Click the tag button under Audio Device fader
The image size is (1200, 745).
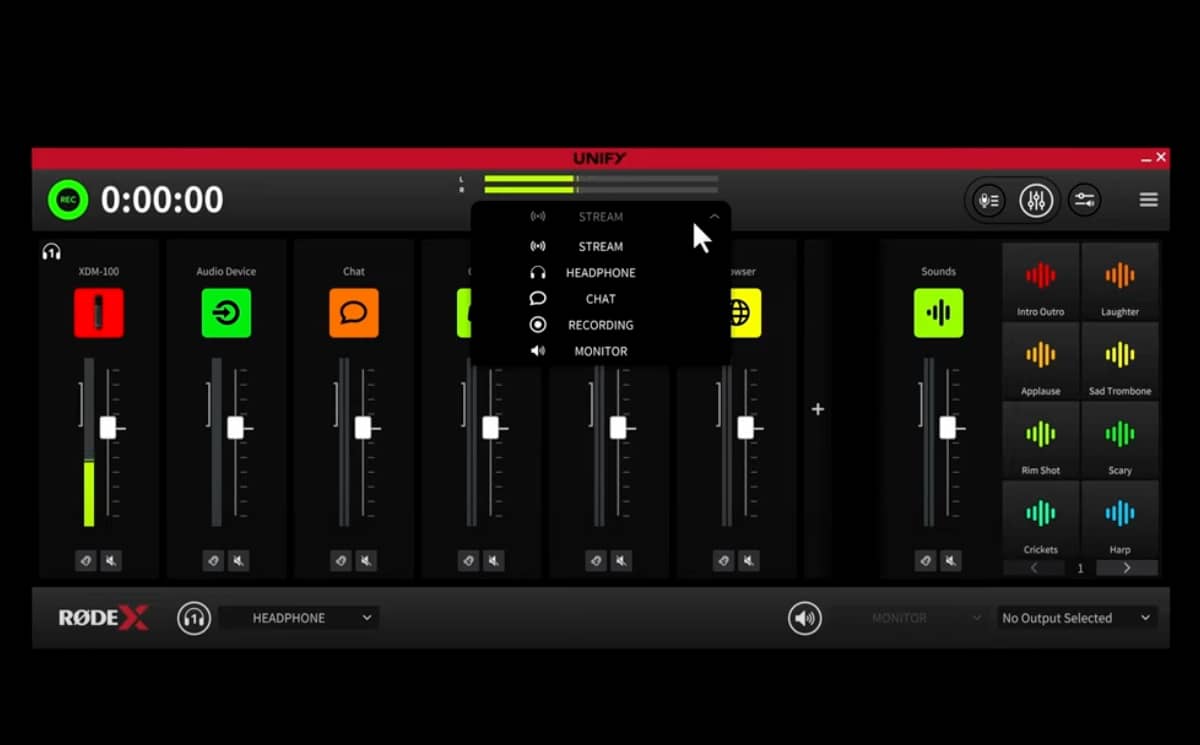(213, 561)
